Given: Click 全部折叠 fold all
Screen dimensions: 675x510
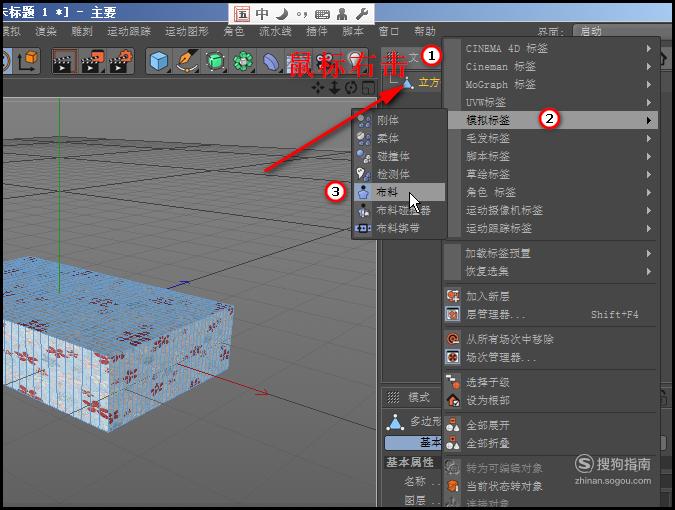Looking at the screenshot, I should point(551,443).
